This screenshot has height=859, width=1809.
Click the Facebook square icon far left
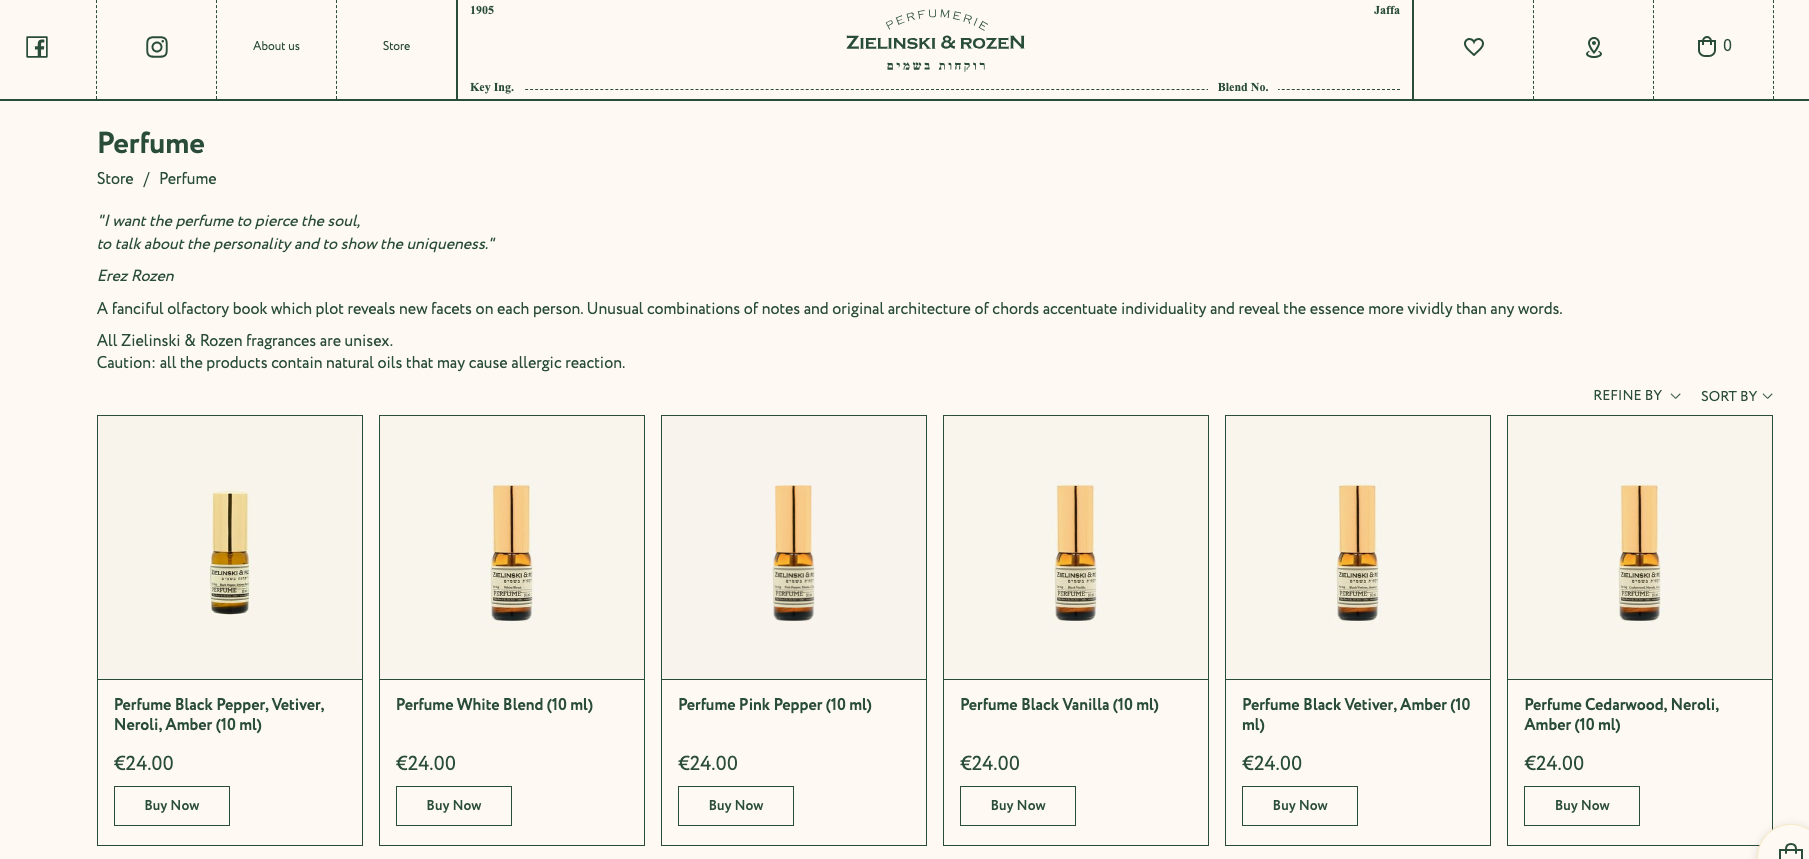click(x=37, y=46)
